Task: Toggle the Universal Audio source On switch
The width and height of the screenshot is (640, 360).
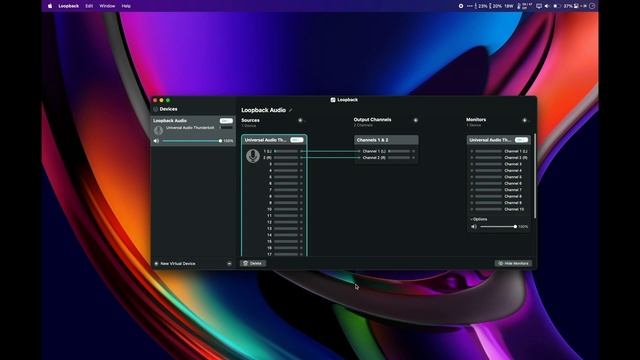Action: (x=297, y=140)
